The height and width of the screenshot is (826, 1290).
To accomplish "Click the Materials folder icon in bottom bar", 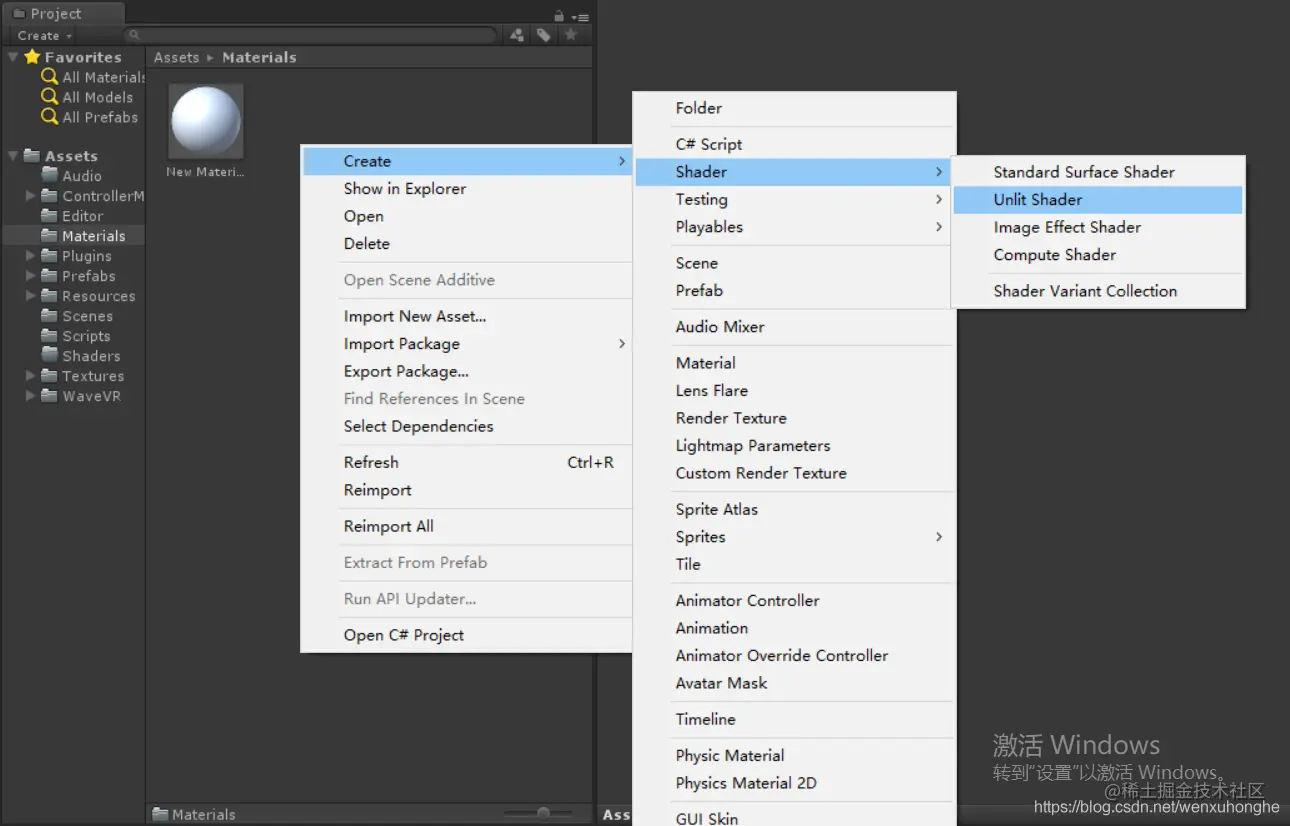I will 160,814.
